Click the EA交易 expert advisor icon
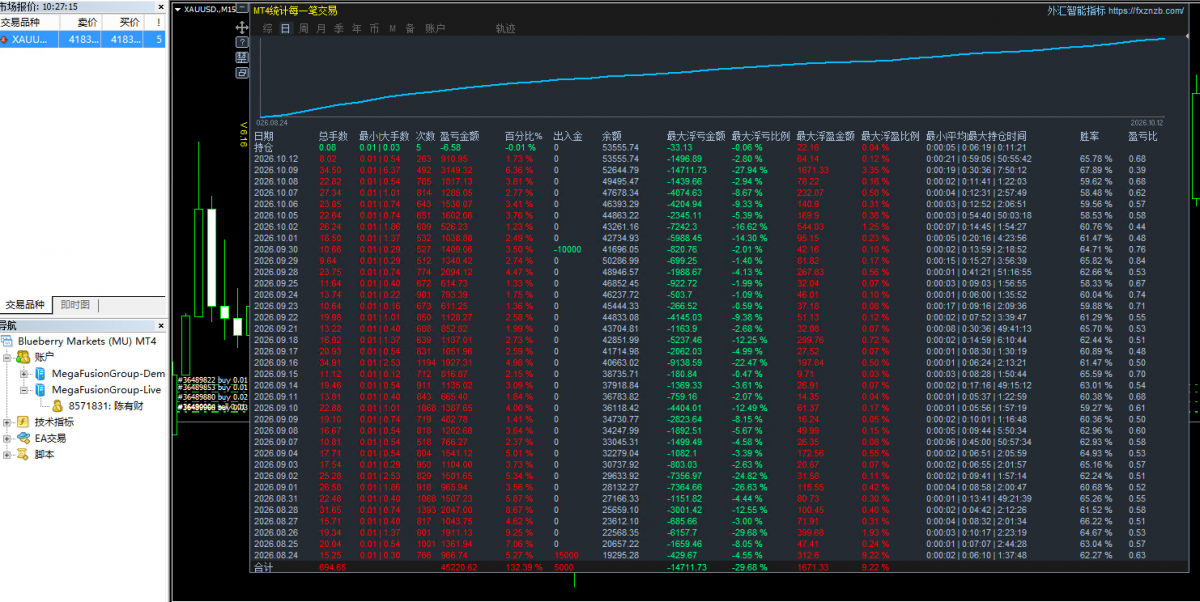 [x=25, y=438]
